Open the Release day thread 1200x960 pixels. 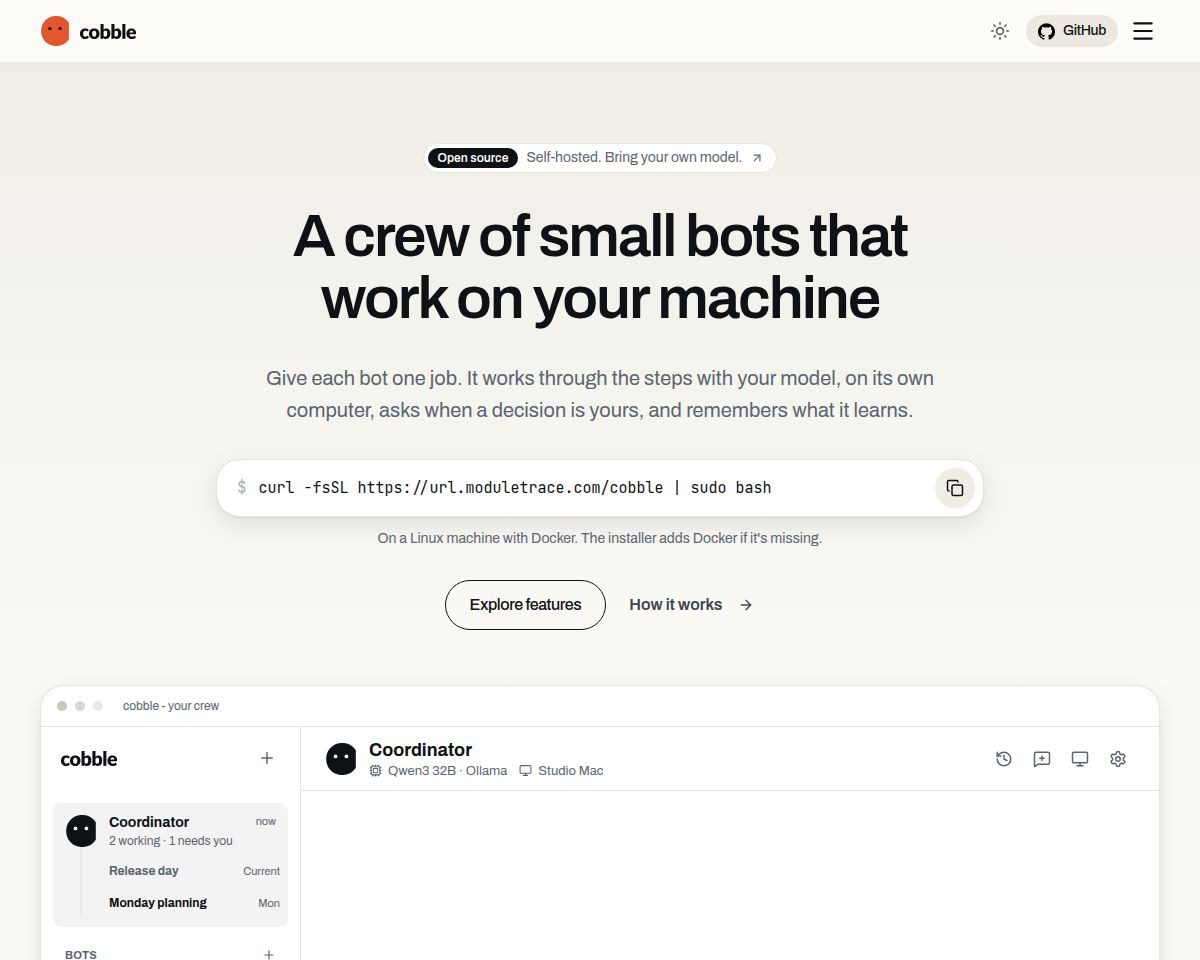(x=194, y=871)
